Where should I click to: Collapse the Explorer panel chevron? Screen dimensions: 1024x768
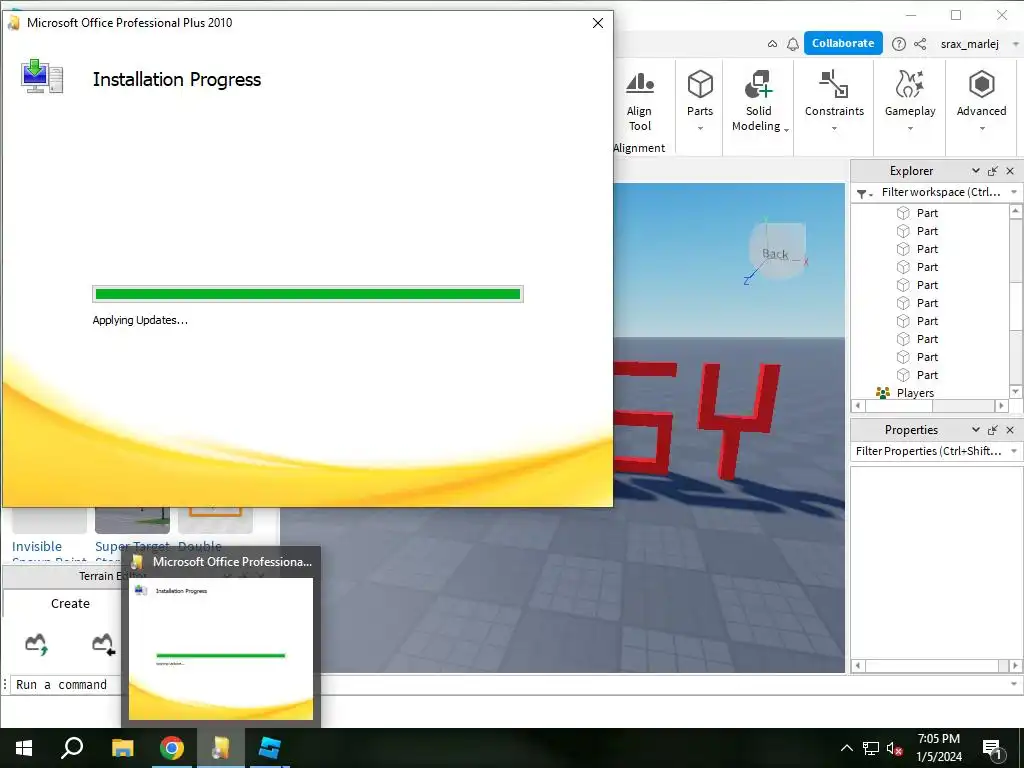click(975, 170)
